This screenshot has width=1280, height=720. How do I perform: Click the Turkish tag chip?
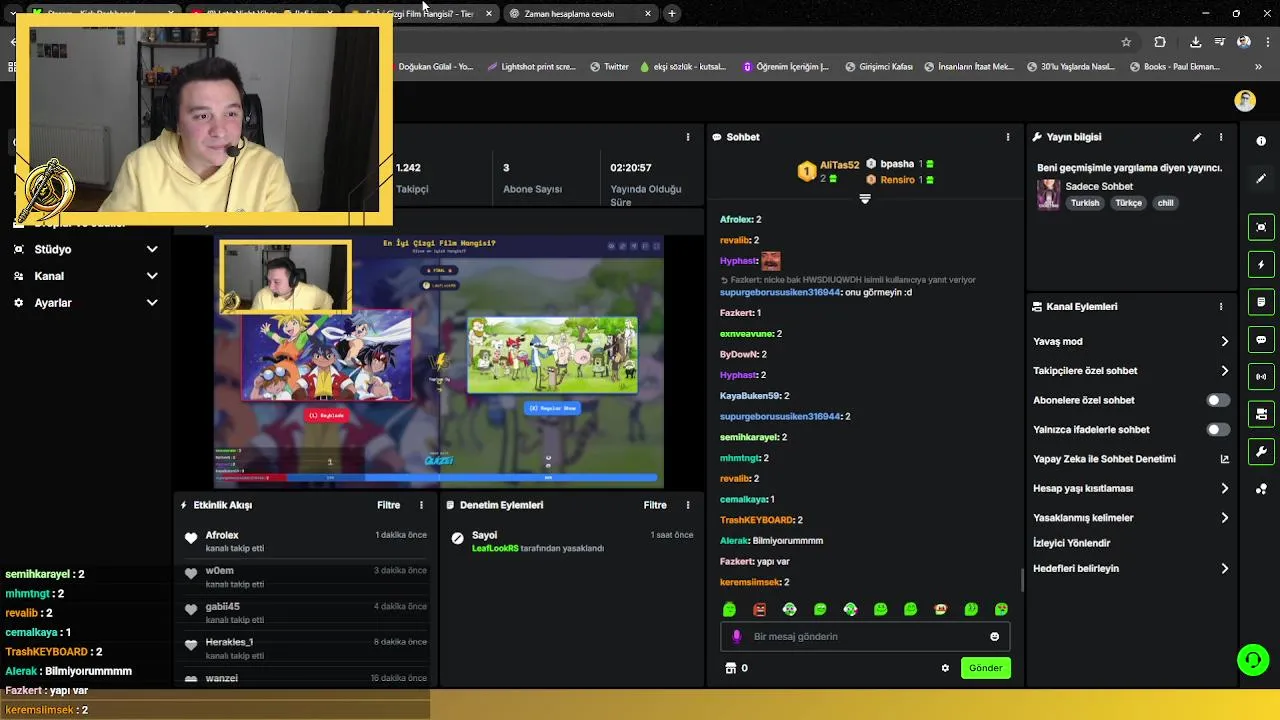1085,203
